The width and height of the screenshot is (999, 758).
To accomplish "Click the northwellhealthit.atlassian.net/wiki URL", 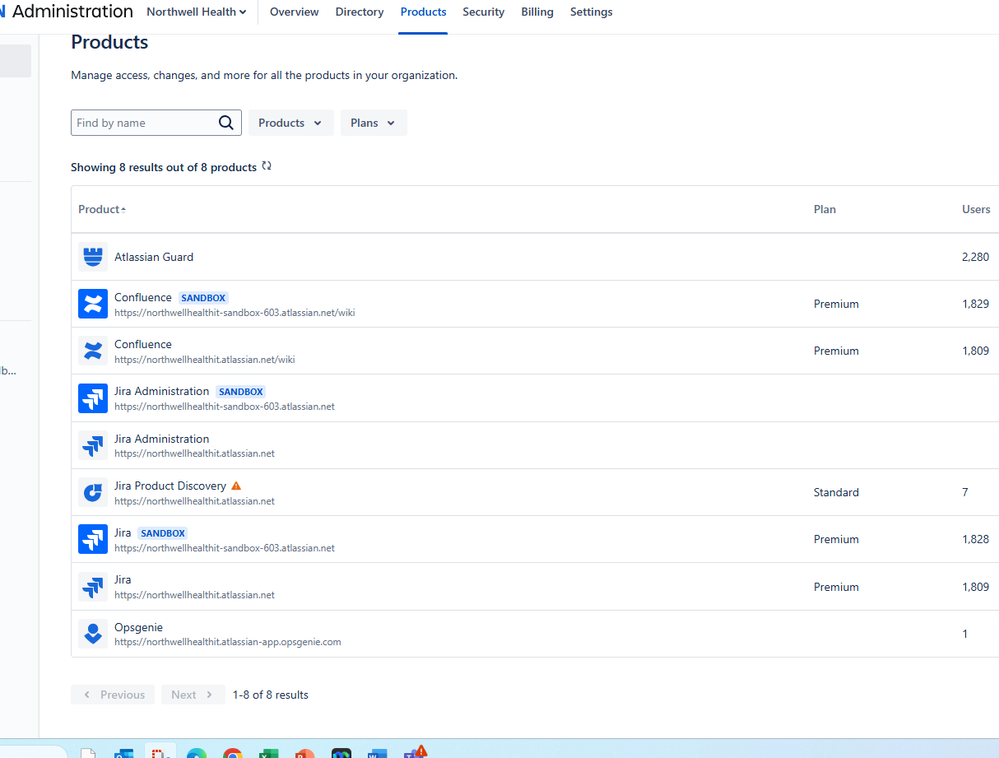I will [x=205, y=360].
